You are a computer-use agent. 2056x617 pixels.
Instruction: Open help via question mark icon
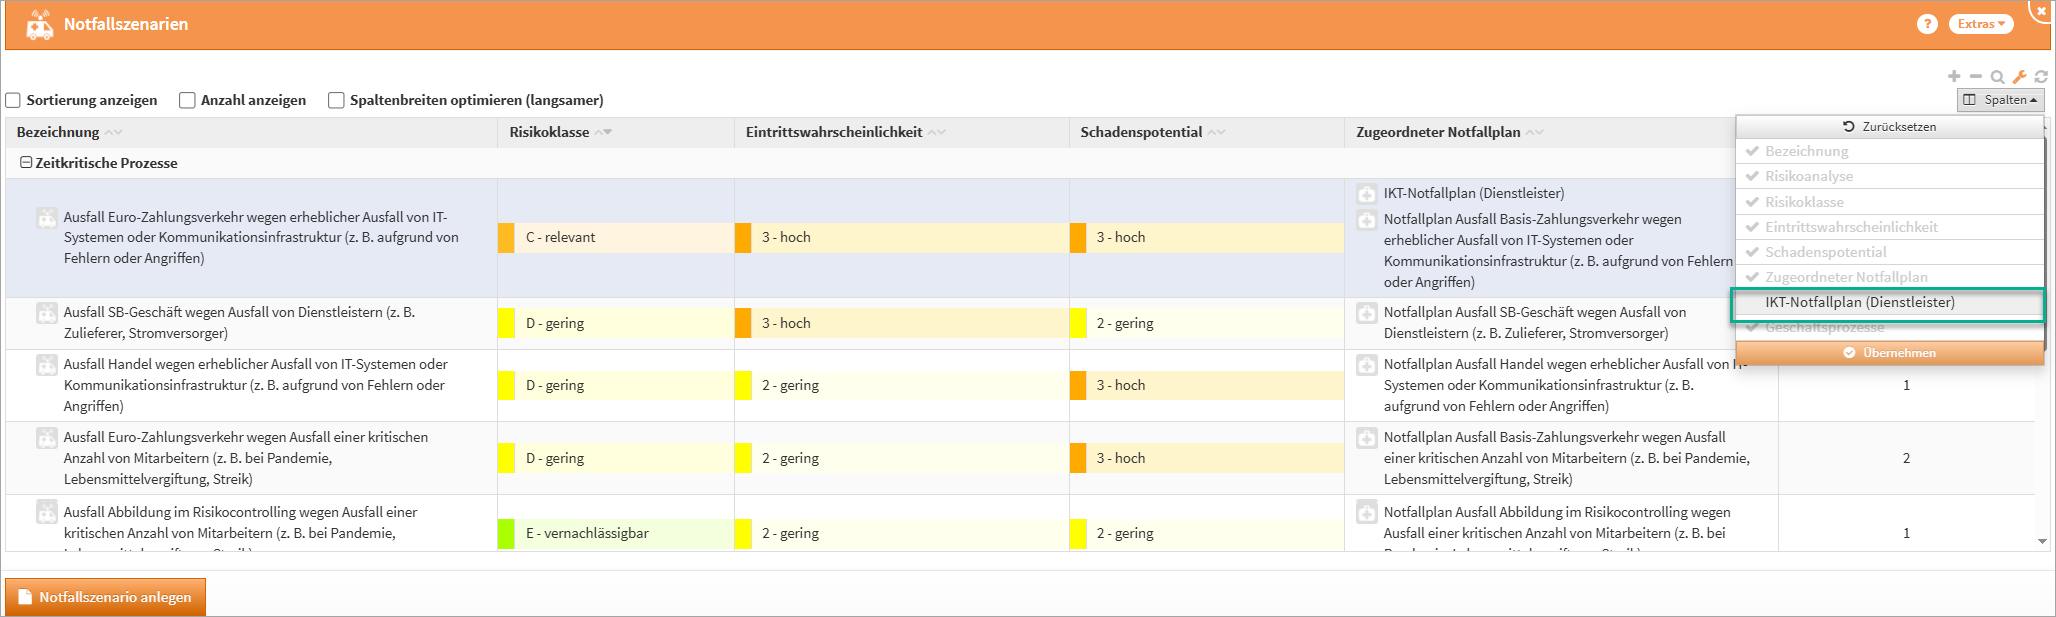(1927, 24)
